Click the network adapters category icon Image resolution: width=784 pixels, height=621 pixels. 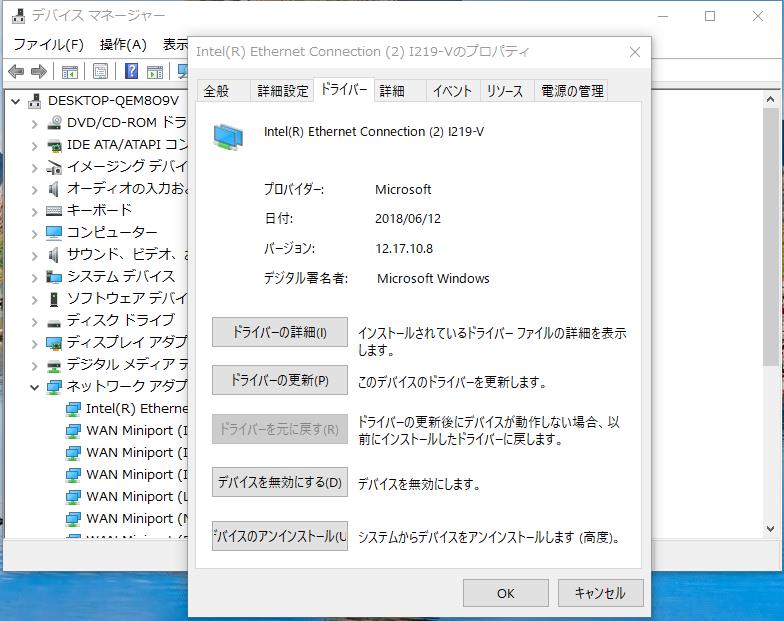pyautogui.click(x=54, y=386)
